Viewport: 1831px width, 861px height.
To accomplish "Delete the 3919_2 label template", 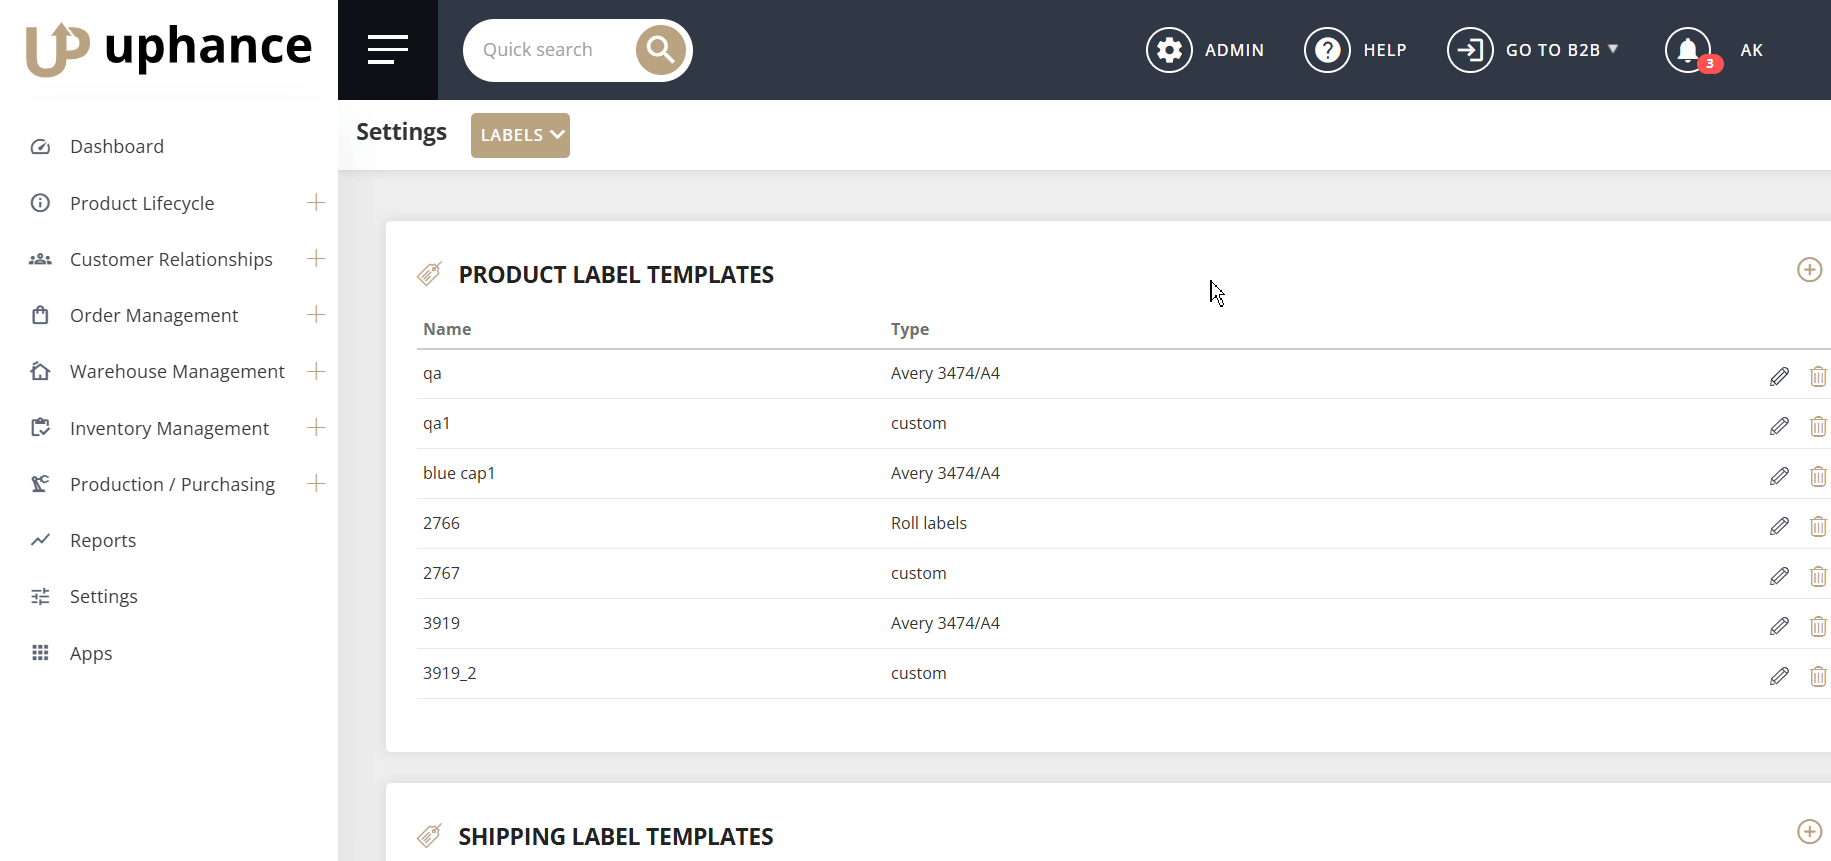I will click(x=1817, y=676).
